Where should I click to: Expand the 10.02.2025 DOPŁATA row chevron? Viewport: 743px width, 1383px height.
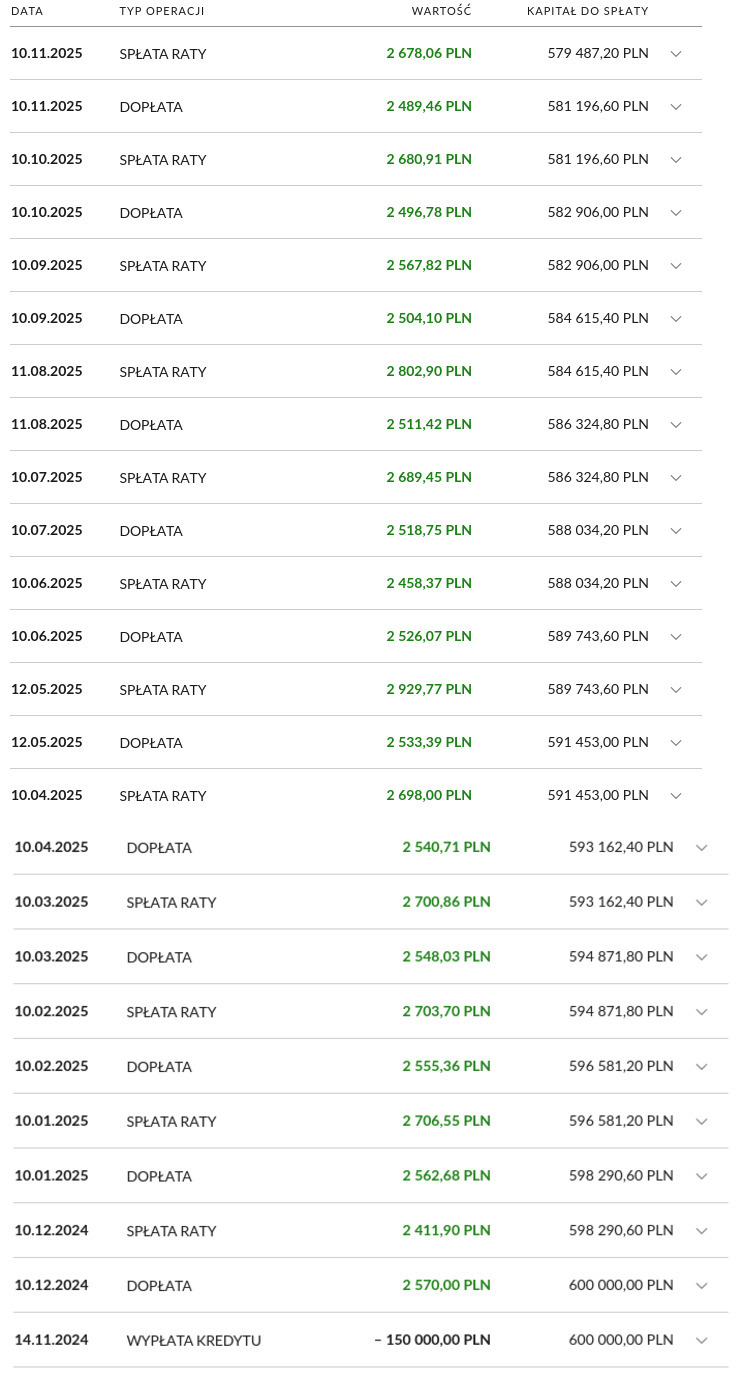(x=701, y=1067)
